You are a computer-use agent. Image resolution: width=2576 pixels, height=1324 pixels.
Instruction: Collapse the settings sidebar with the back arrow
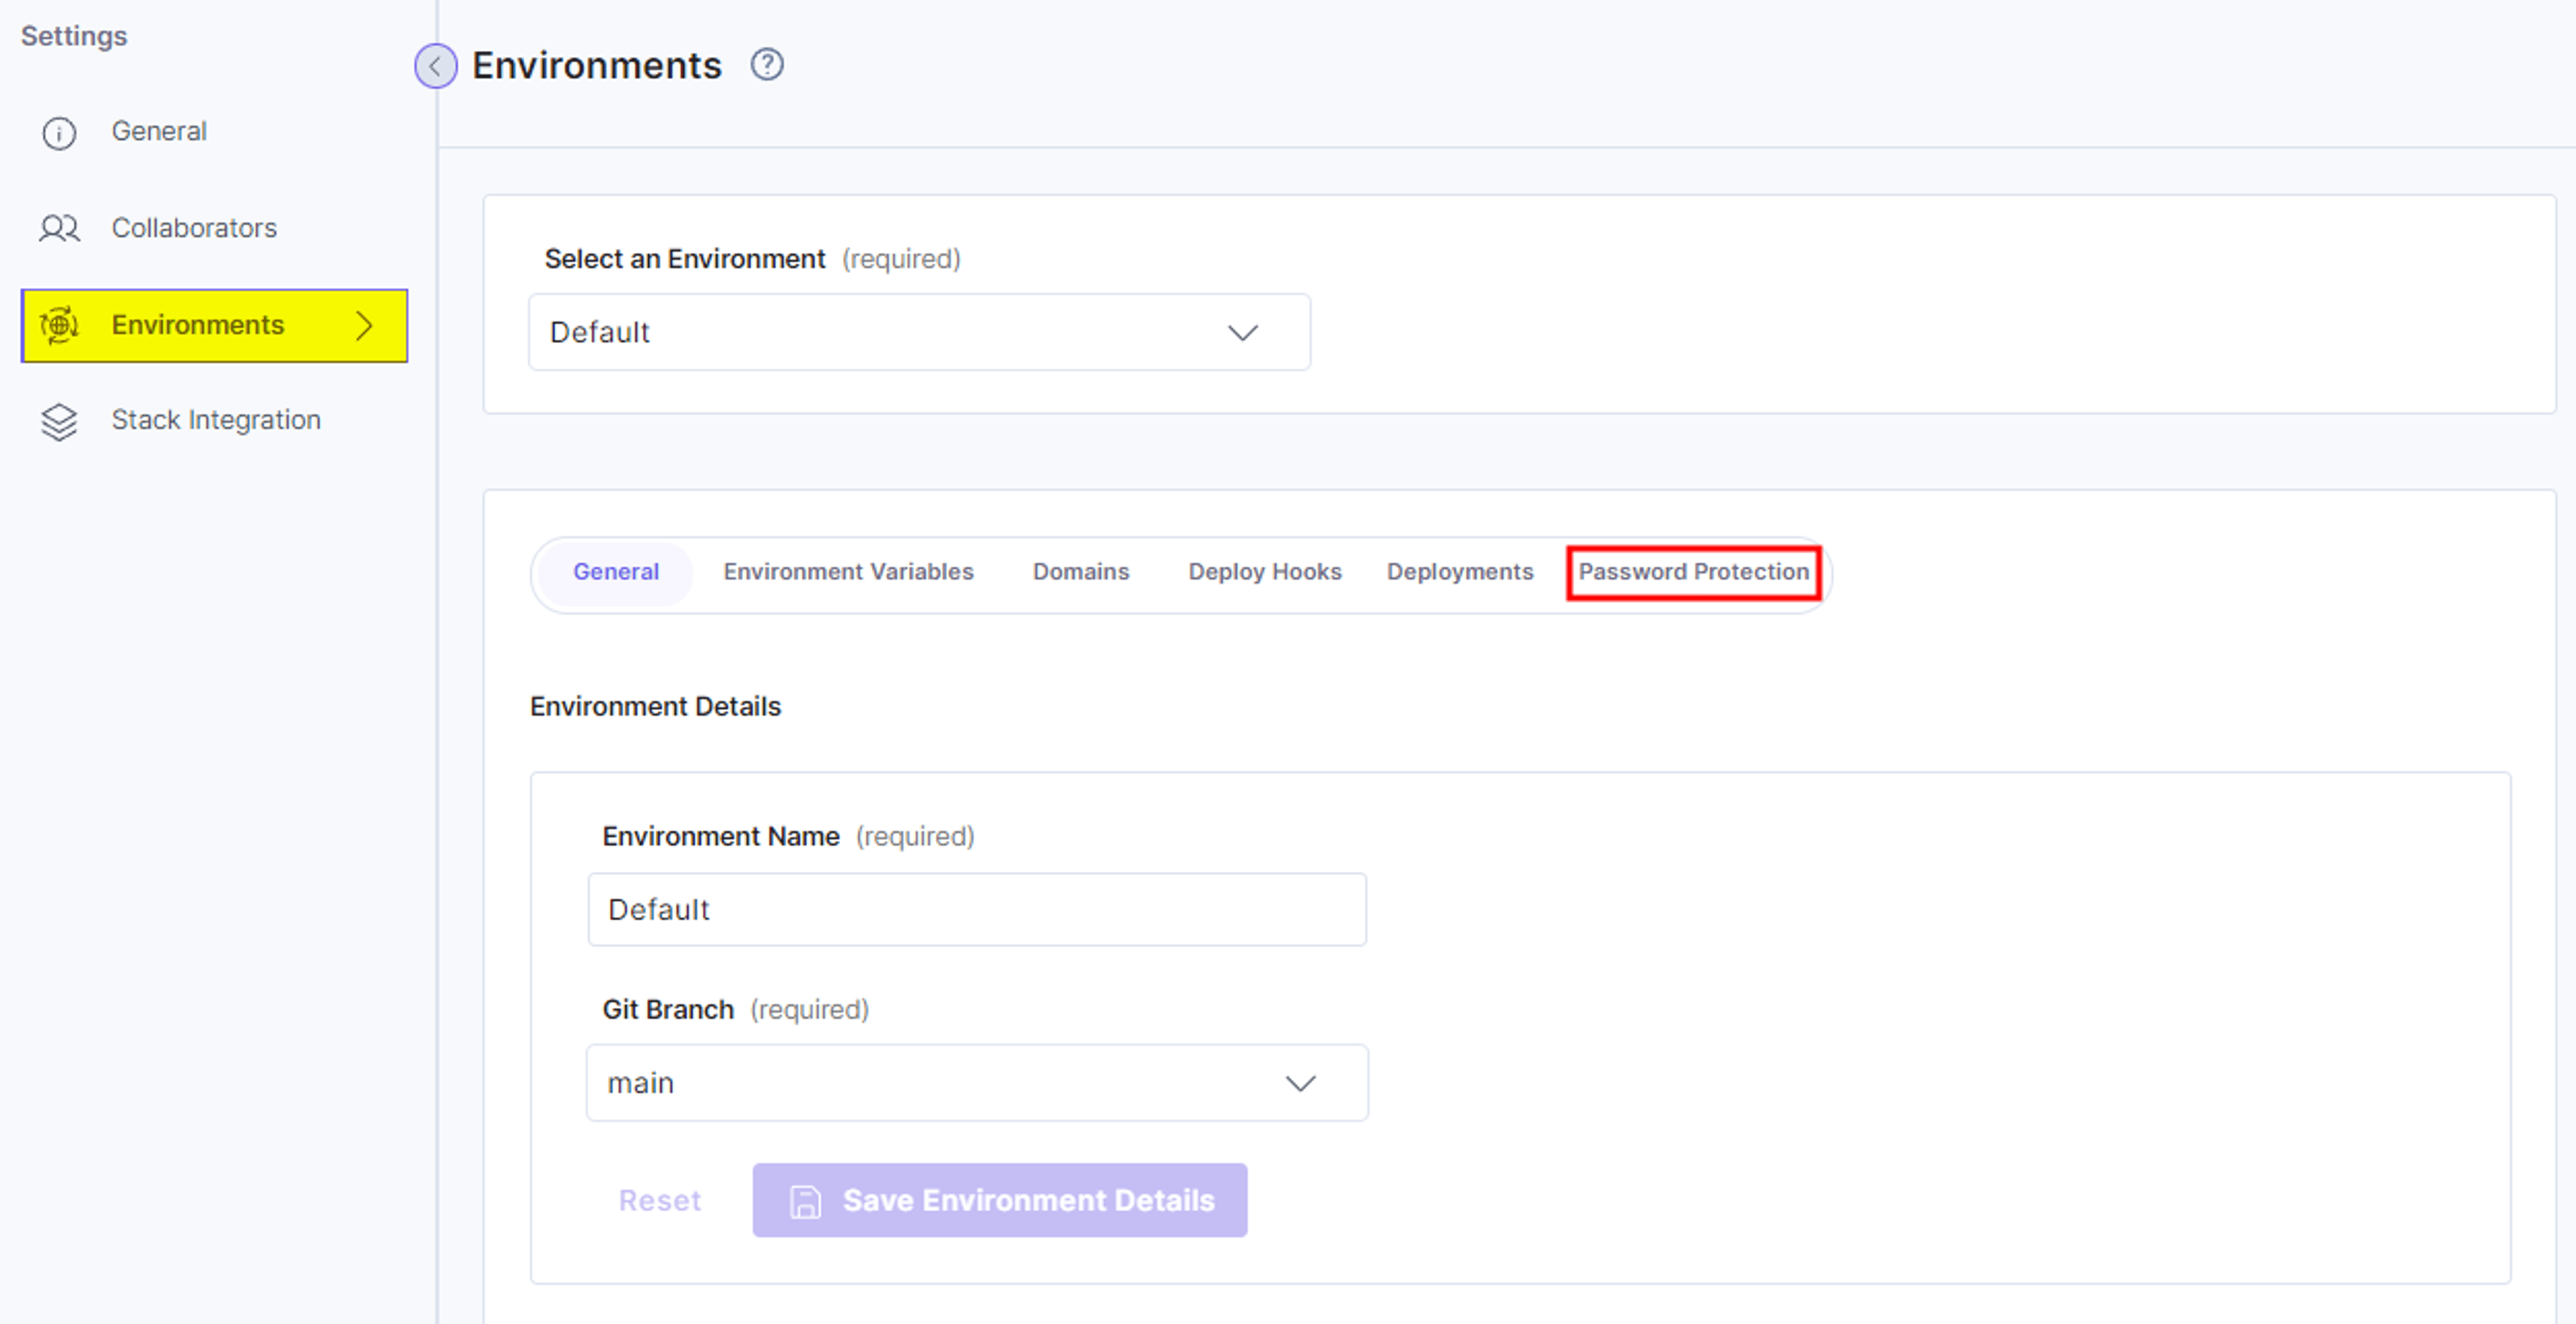point(435,66)
